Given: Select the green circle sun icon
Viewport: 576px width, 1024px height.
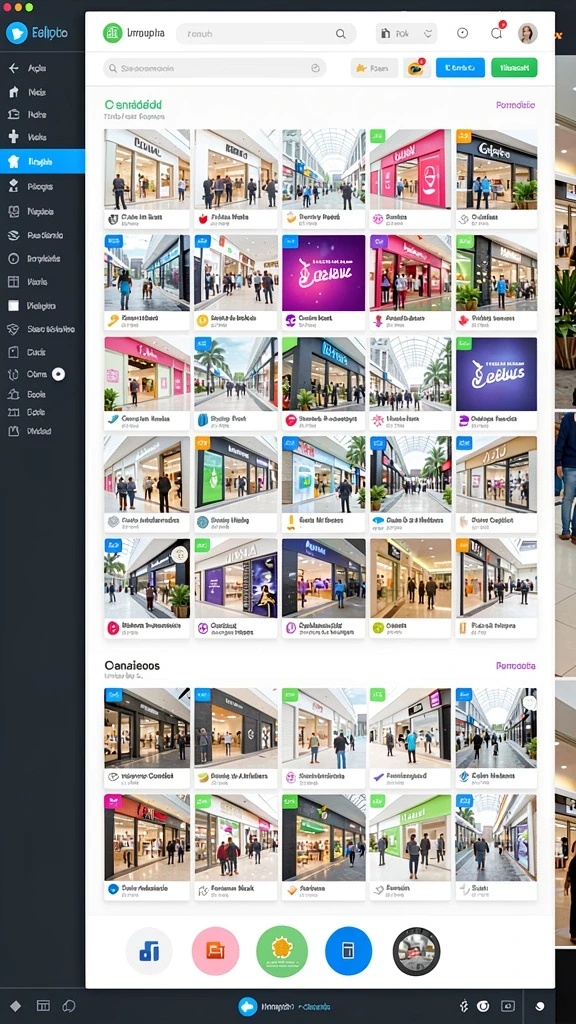Looking at the screenshot, I should click(282, 951).
